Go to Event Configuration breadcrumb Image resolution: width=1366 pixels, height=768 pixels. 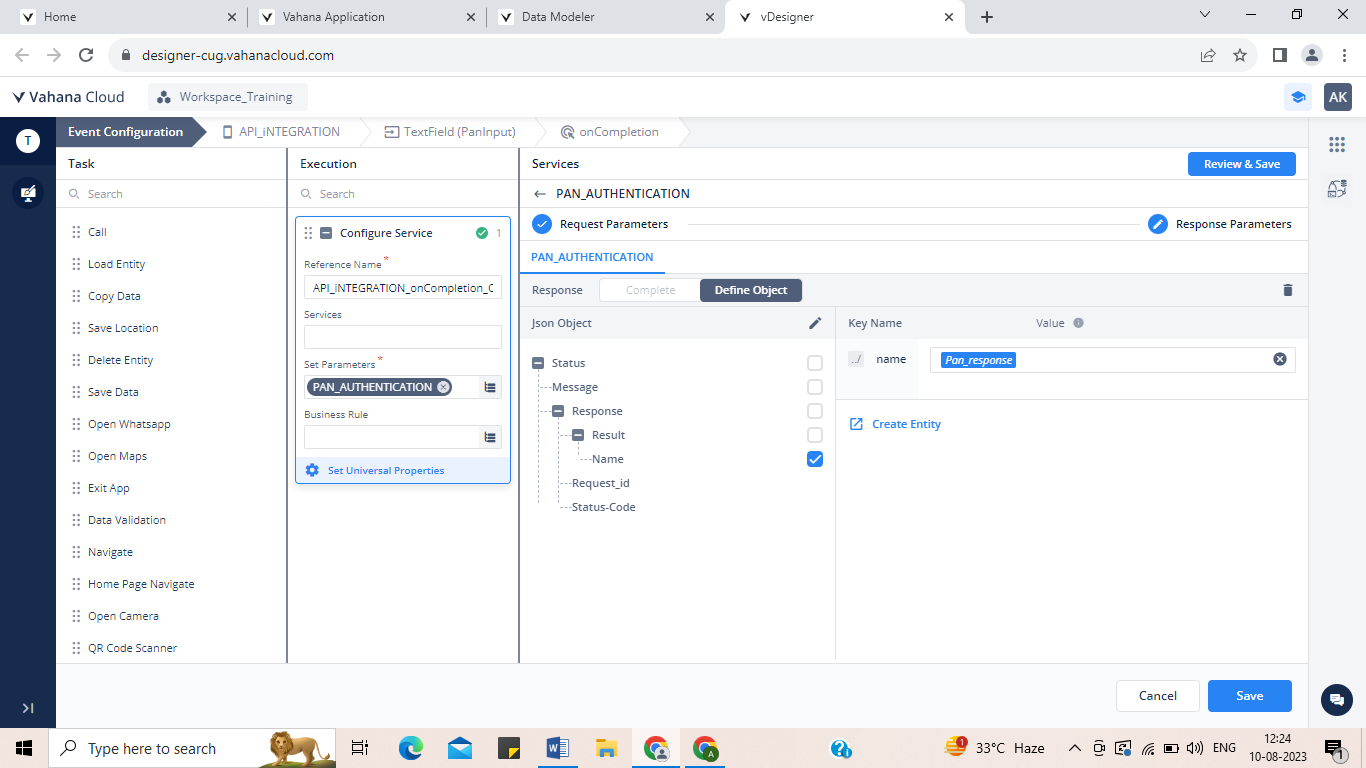pyautogui.click(x=125, y=131)
